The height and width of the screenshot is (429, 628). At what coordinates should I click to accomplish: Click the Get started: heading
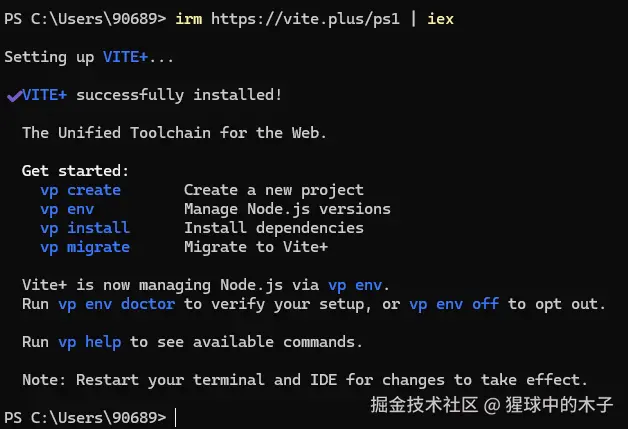click(75, 171)
